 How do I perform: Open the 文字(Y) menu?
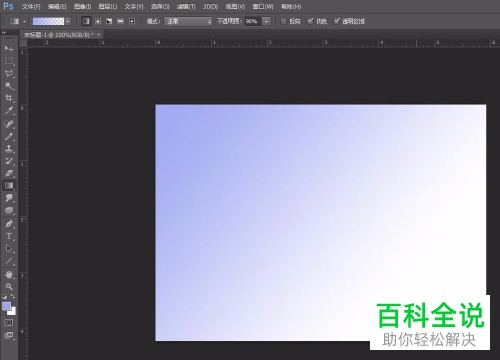click(x=134, y=7)
